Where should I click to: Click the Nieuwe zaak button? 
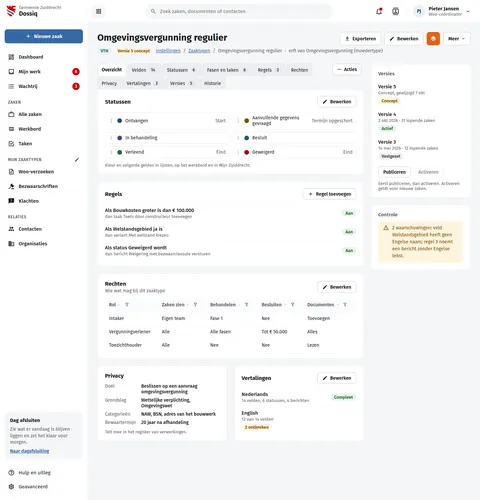tap(44, 36)
